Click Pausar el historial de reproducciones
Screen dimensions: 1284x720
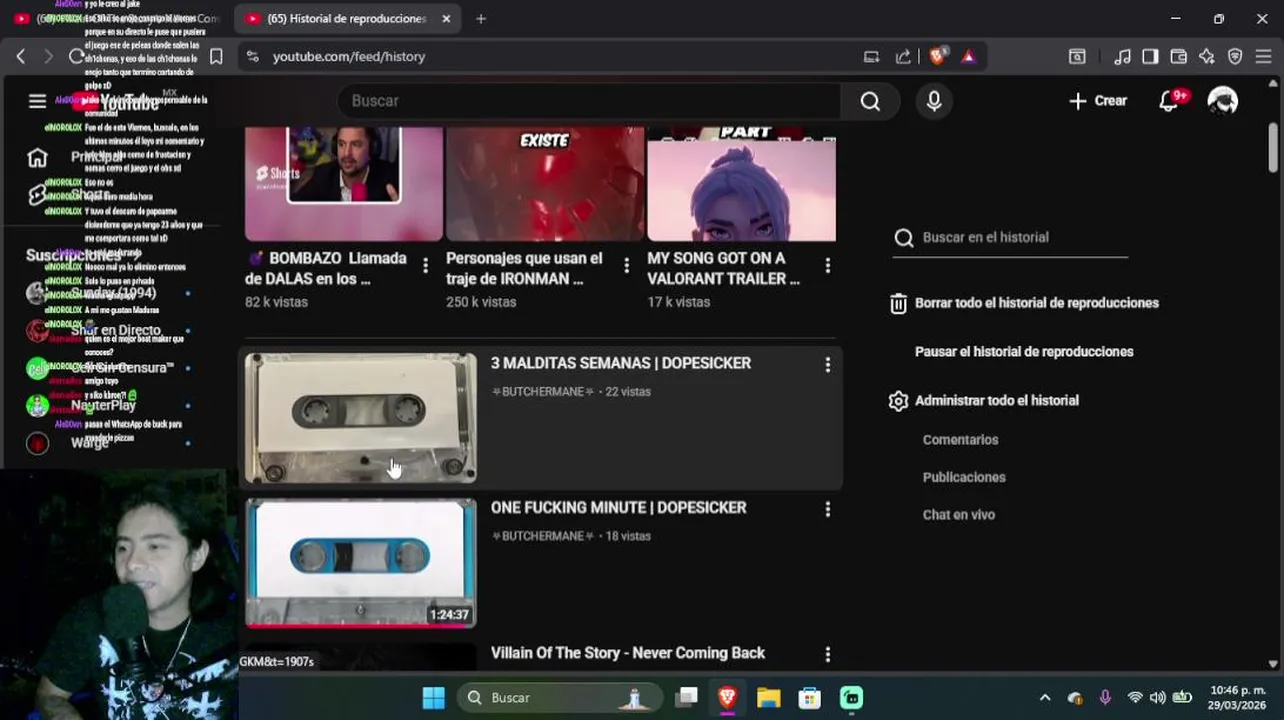tap(1024, 352)
